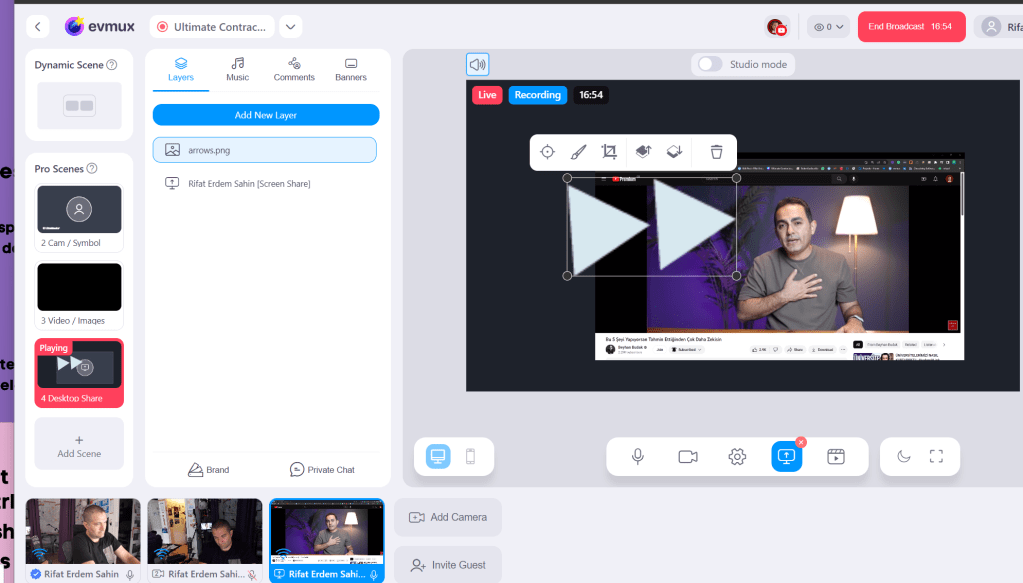Open the media player icon in bottom toolbar
1023x583 pixels.
[x=836, y=456]
